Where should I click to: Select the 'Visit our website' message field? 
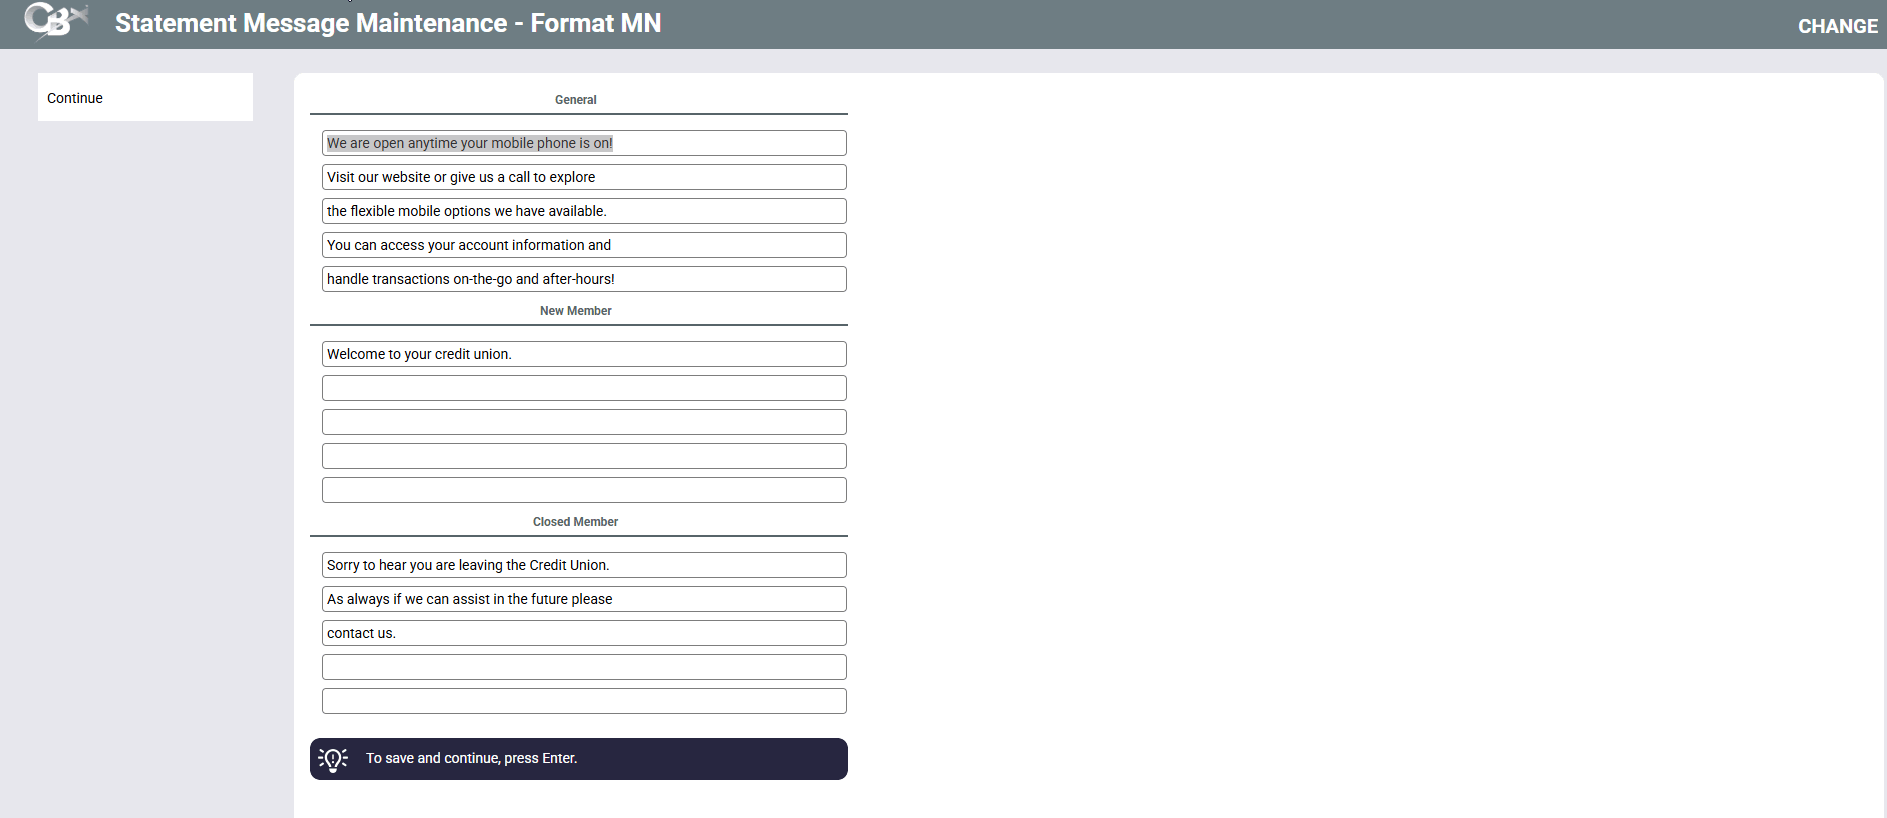[584, 177]
